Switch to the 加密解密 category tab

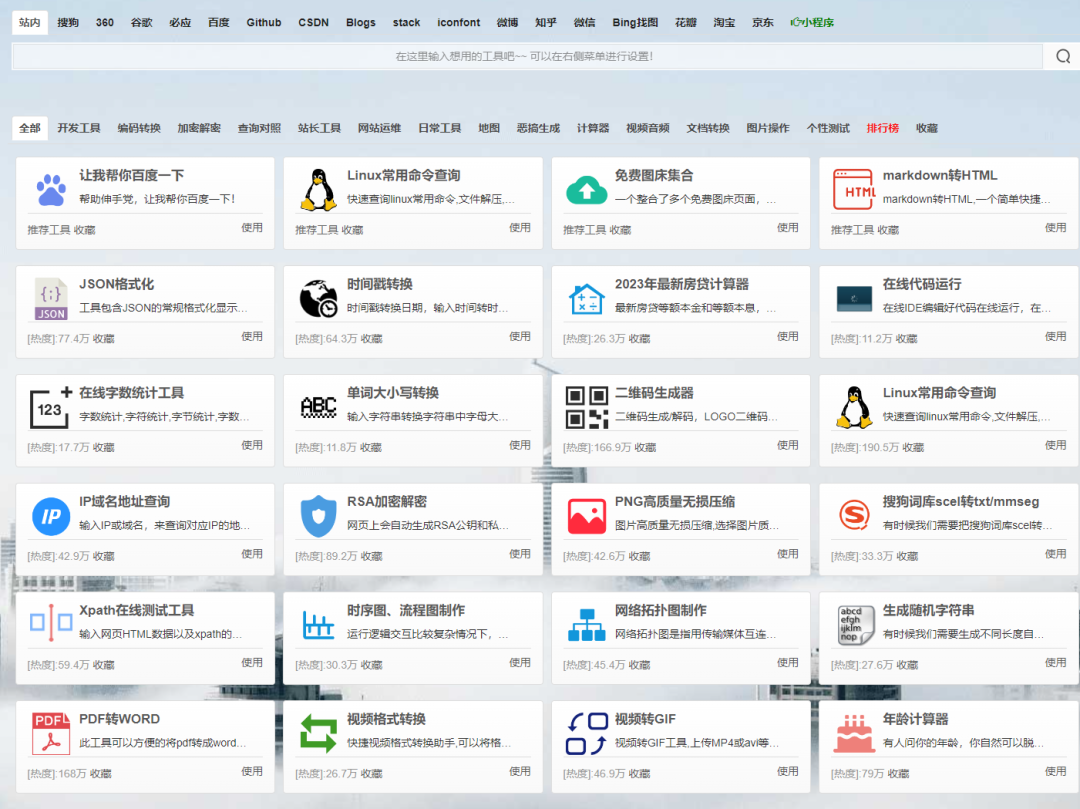pyautogui.click(x=199, y=128)
